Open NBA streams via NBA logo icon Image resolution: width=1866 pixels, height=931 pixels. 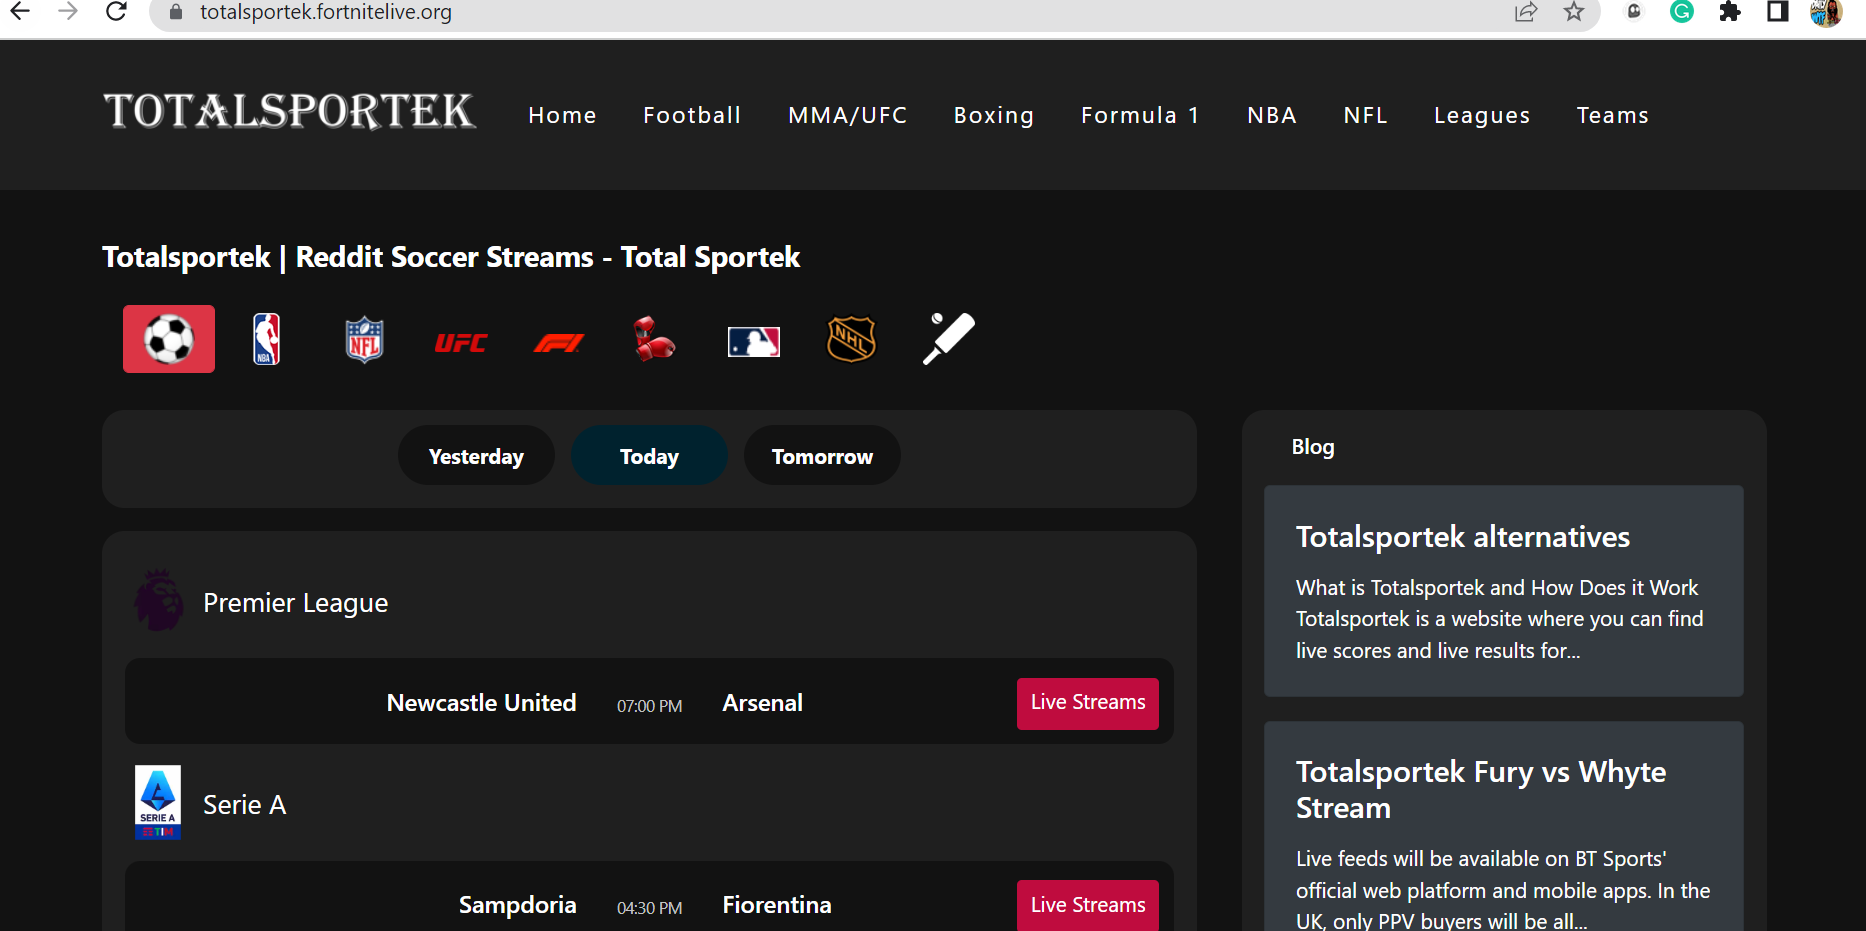[266, 339]
